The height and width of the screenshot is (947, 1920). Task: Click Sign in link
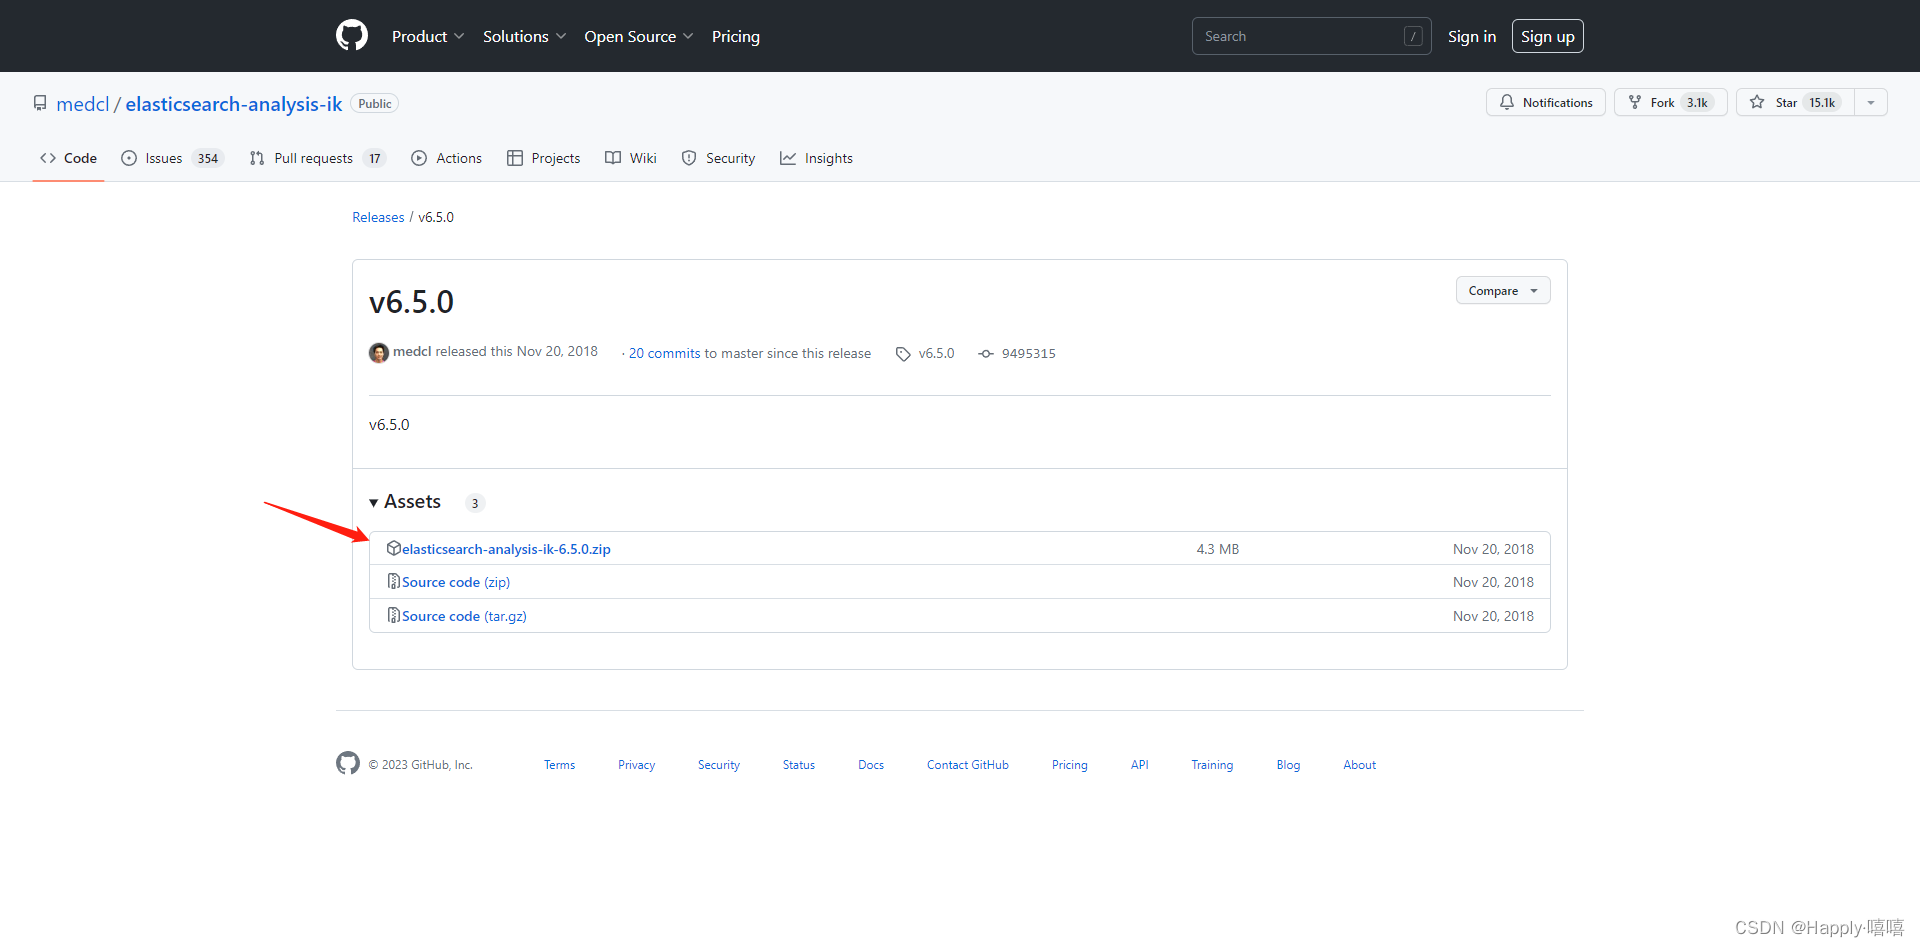click(1472, 36)
